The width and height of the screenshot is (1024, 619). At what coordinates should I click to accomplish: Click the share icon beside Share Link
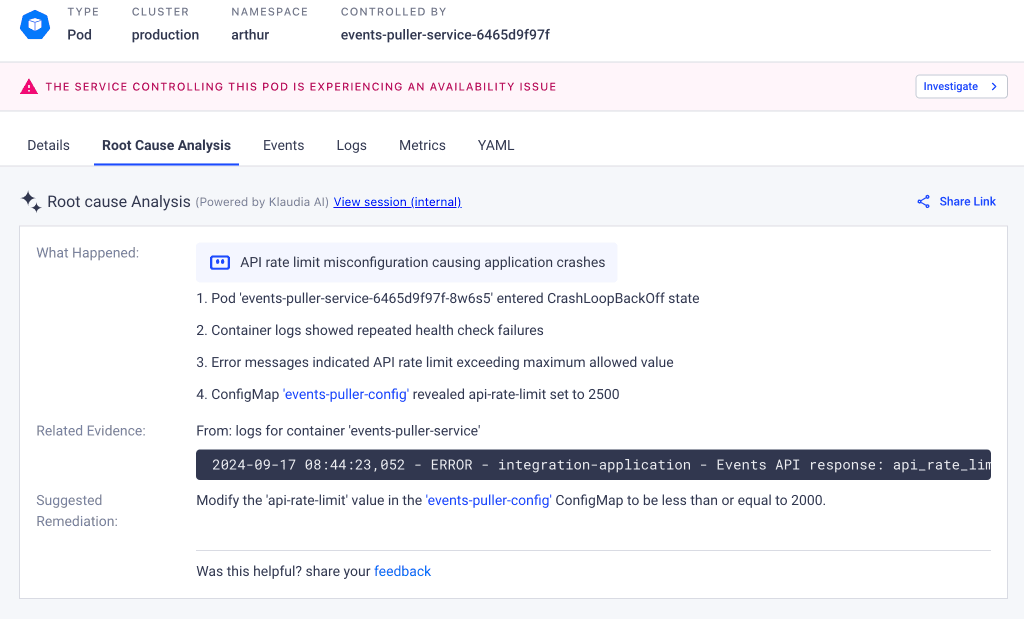tap(922, 201)
